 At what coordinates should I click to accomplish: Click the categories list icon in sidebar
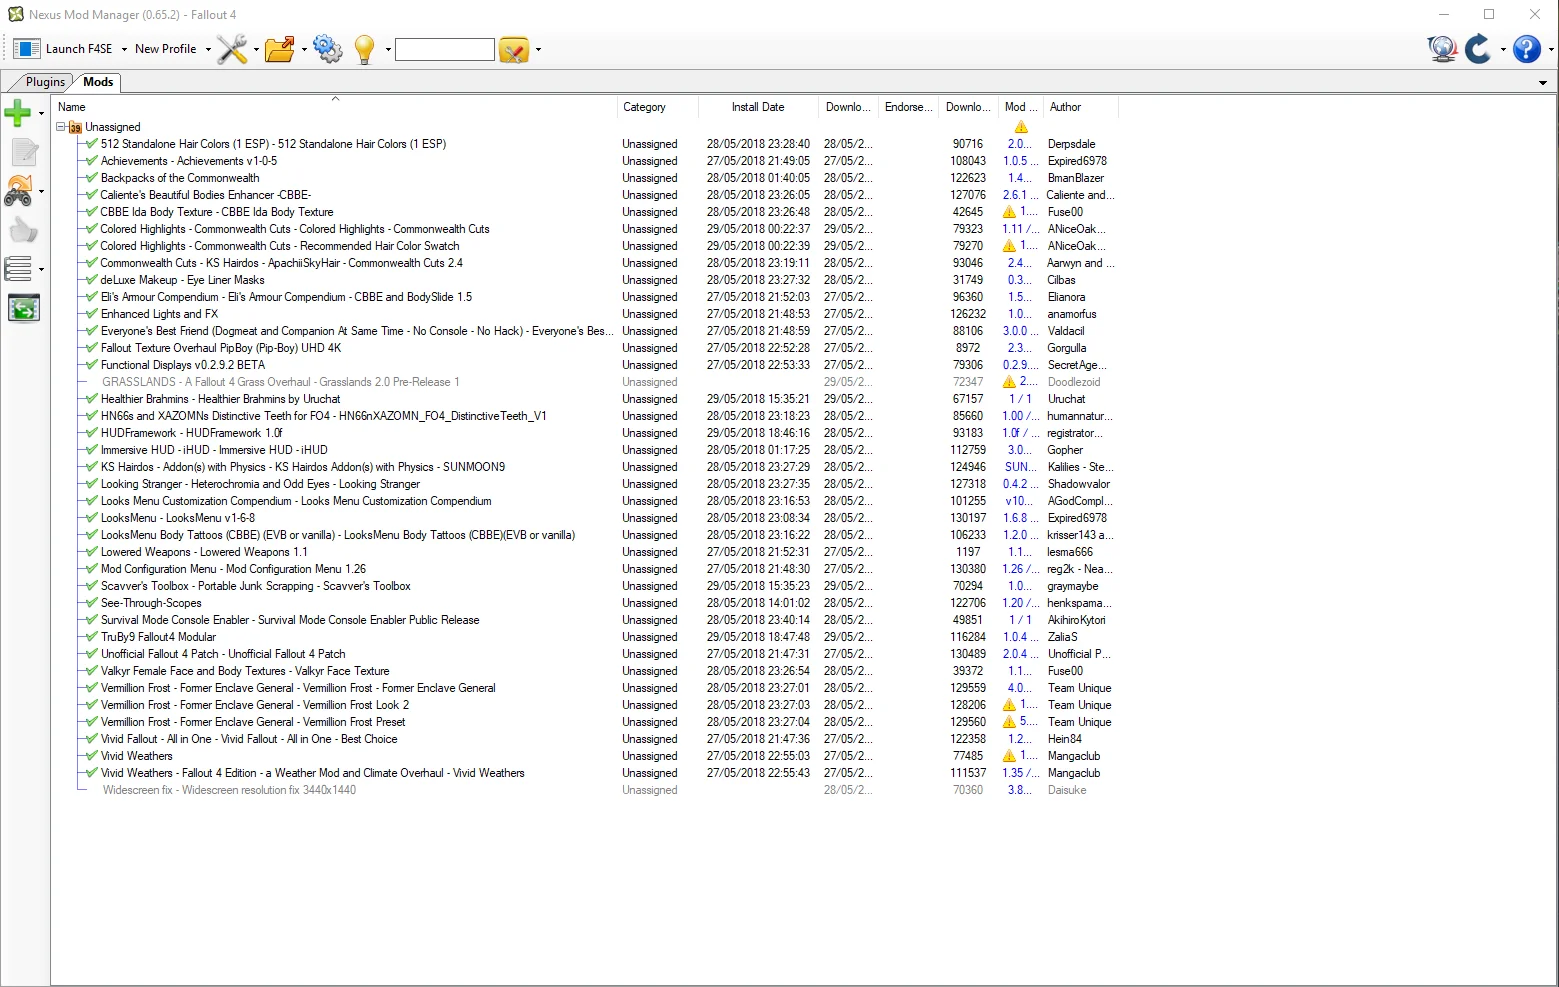click(x=19, y=269)
